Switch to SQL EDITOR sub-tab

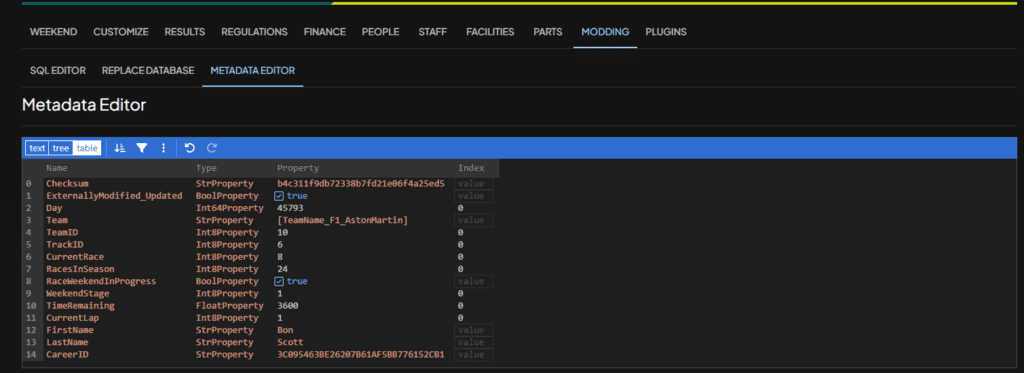(x=58, y=71)
